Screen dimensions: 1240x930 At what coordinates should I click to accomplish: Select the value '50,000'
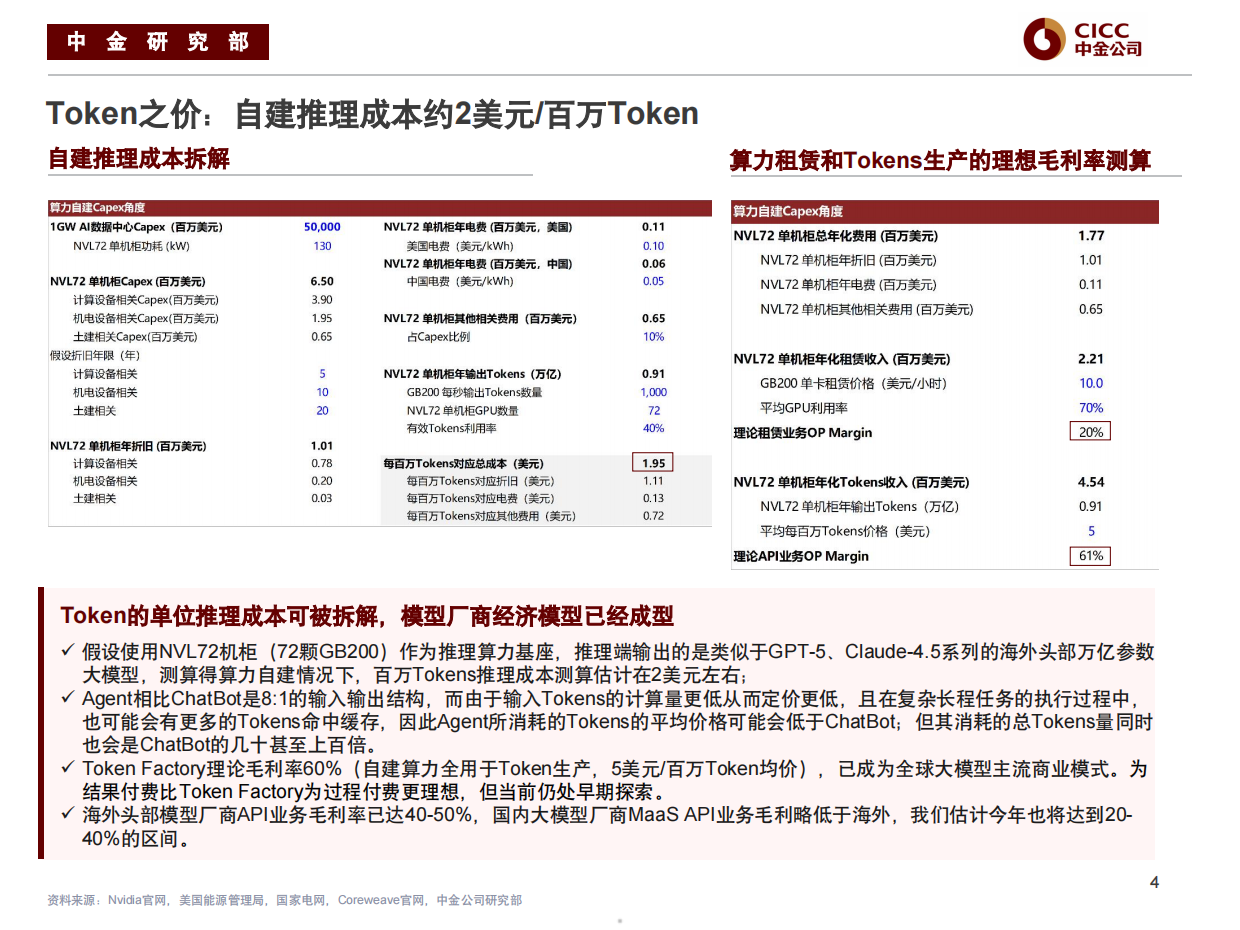(x=322, y=227)
